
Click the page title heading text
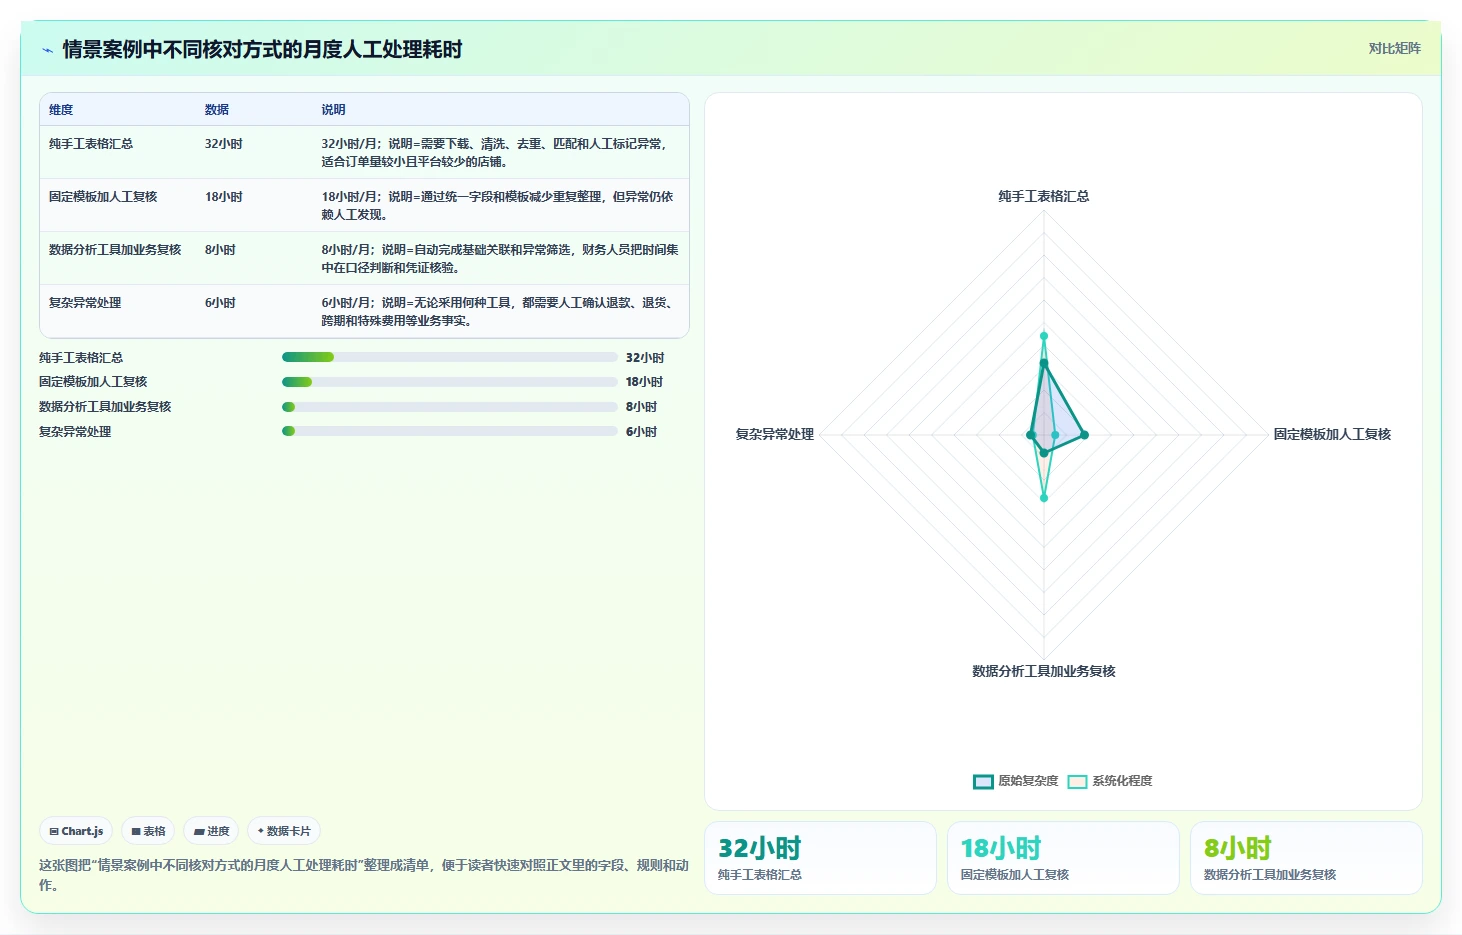(262, 50)
